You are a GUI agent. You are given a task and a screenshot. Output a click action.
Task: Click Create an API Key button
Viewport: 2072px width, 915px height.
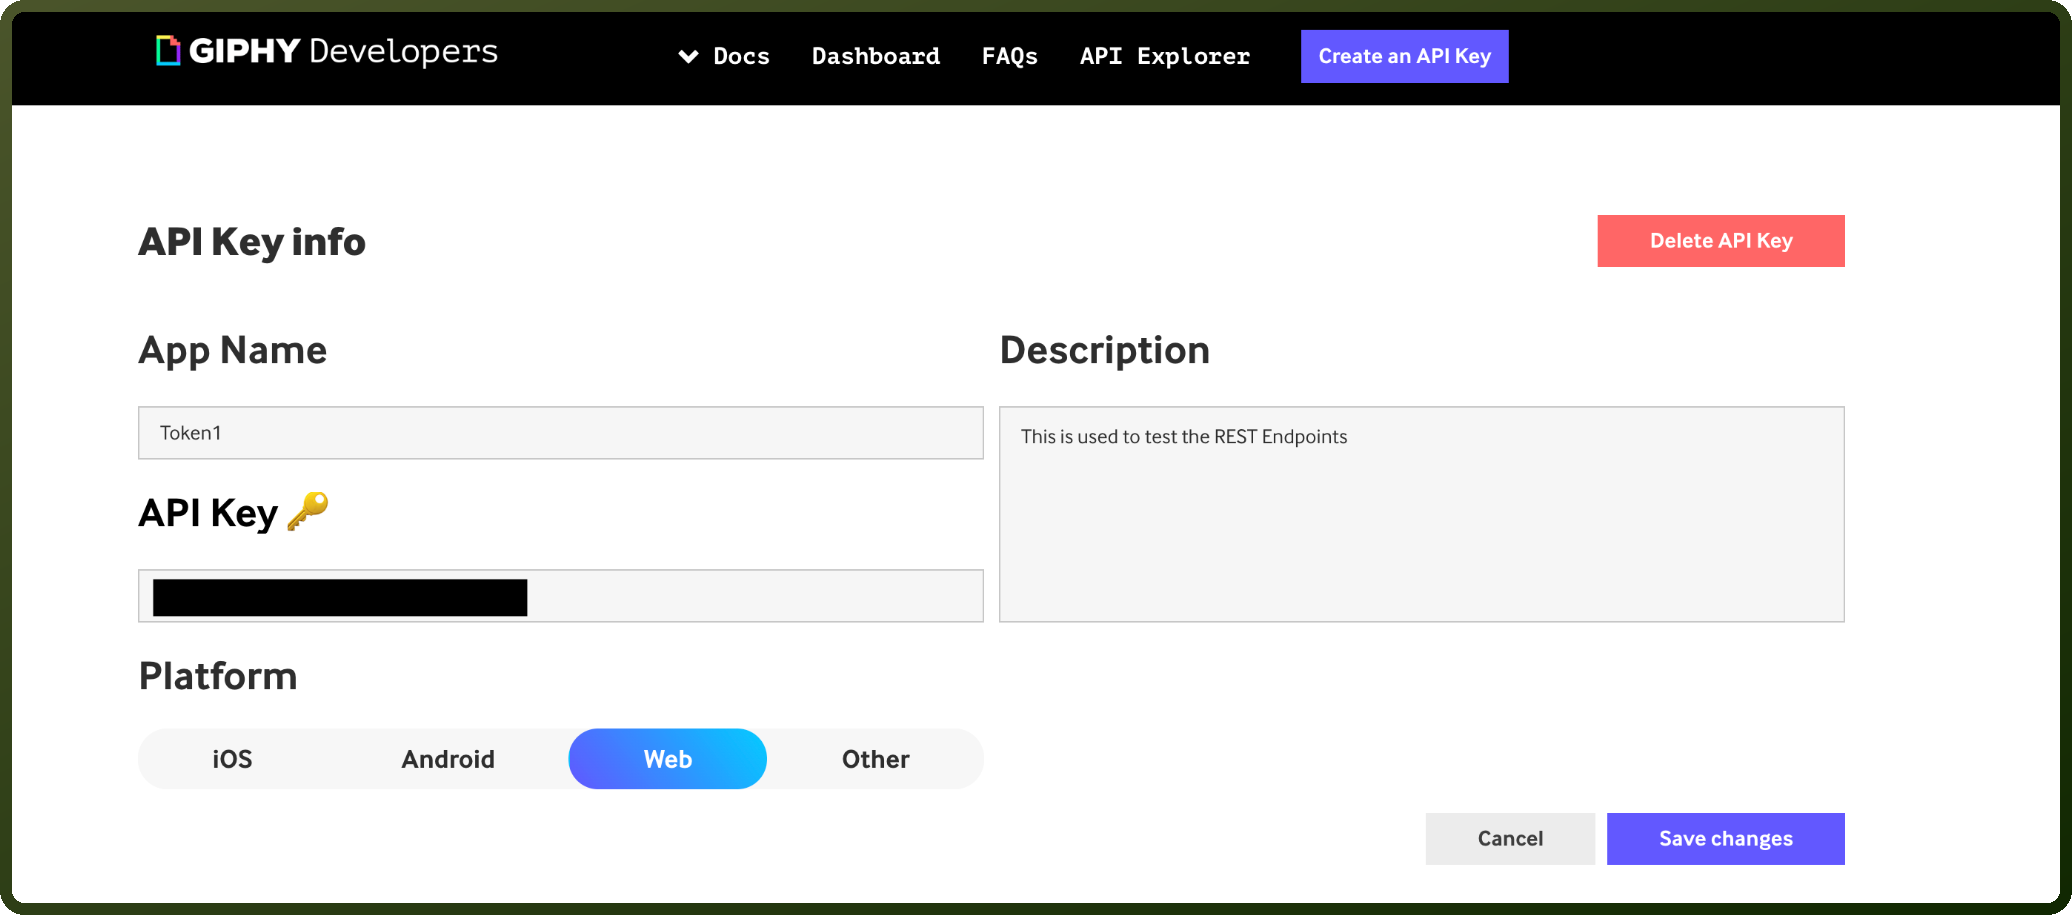1405,56
